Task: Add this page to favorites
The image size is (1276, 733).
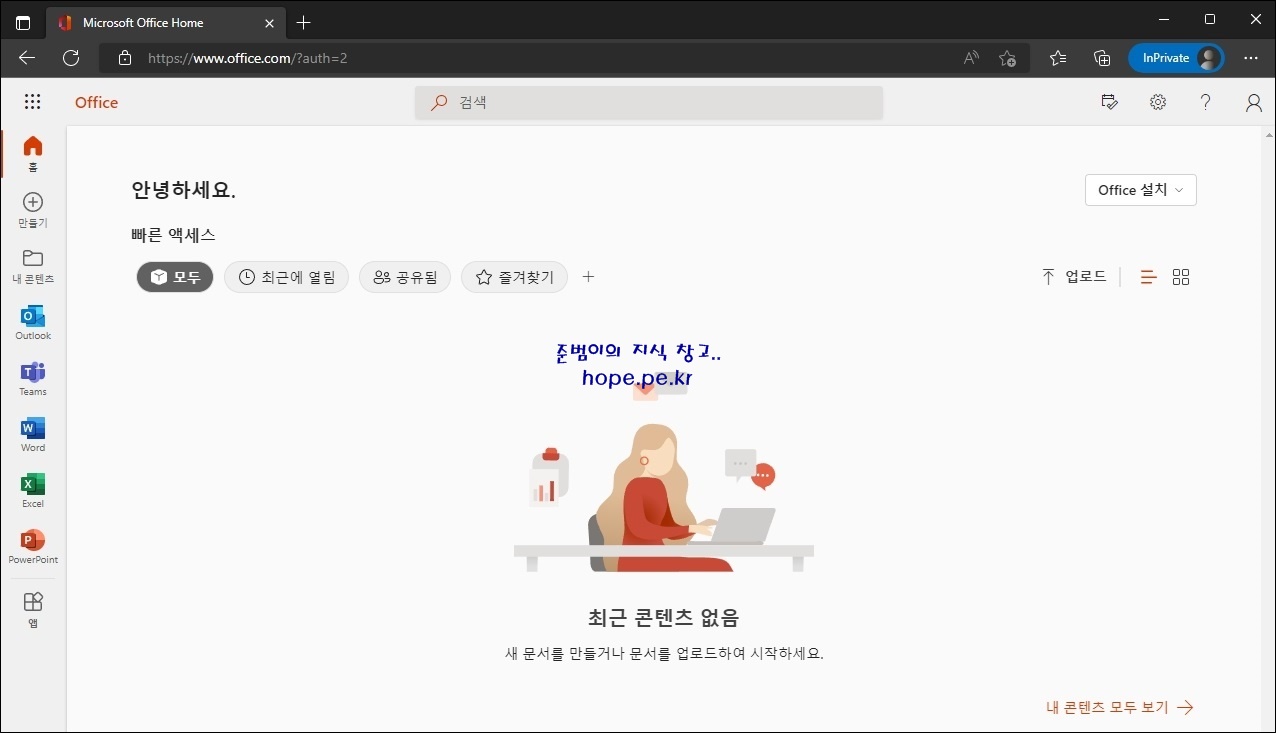Action: (x=1008, y=58)
